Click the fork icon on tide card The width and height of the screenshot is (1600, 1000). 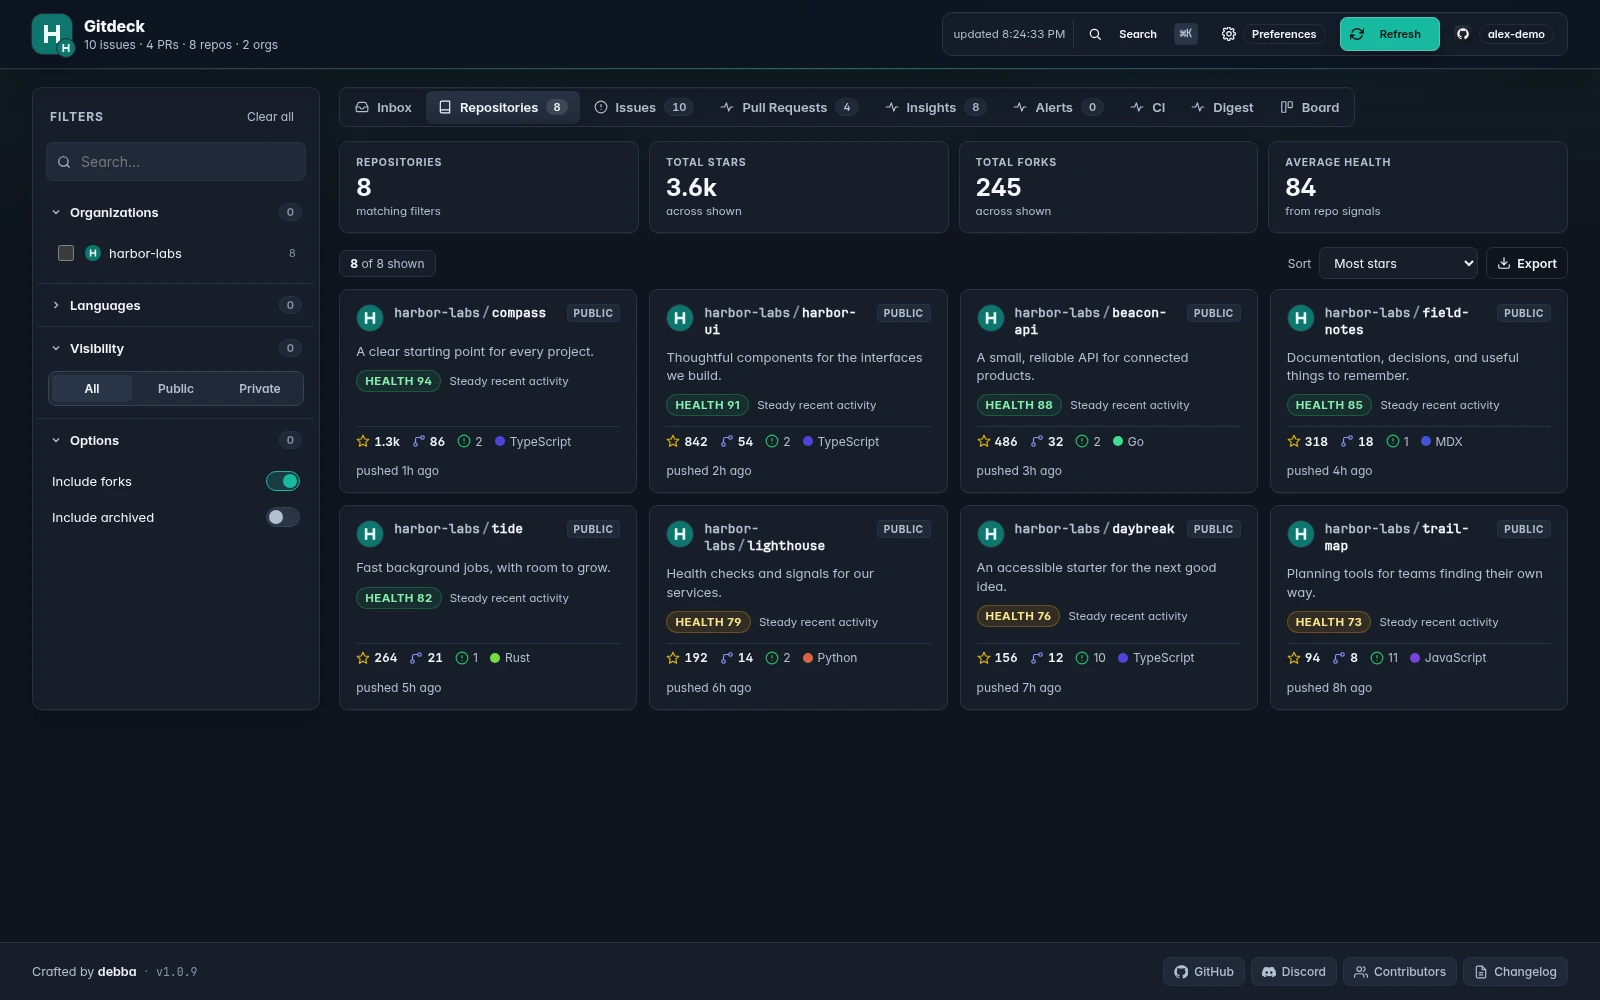point(416,658)
